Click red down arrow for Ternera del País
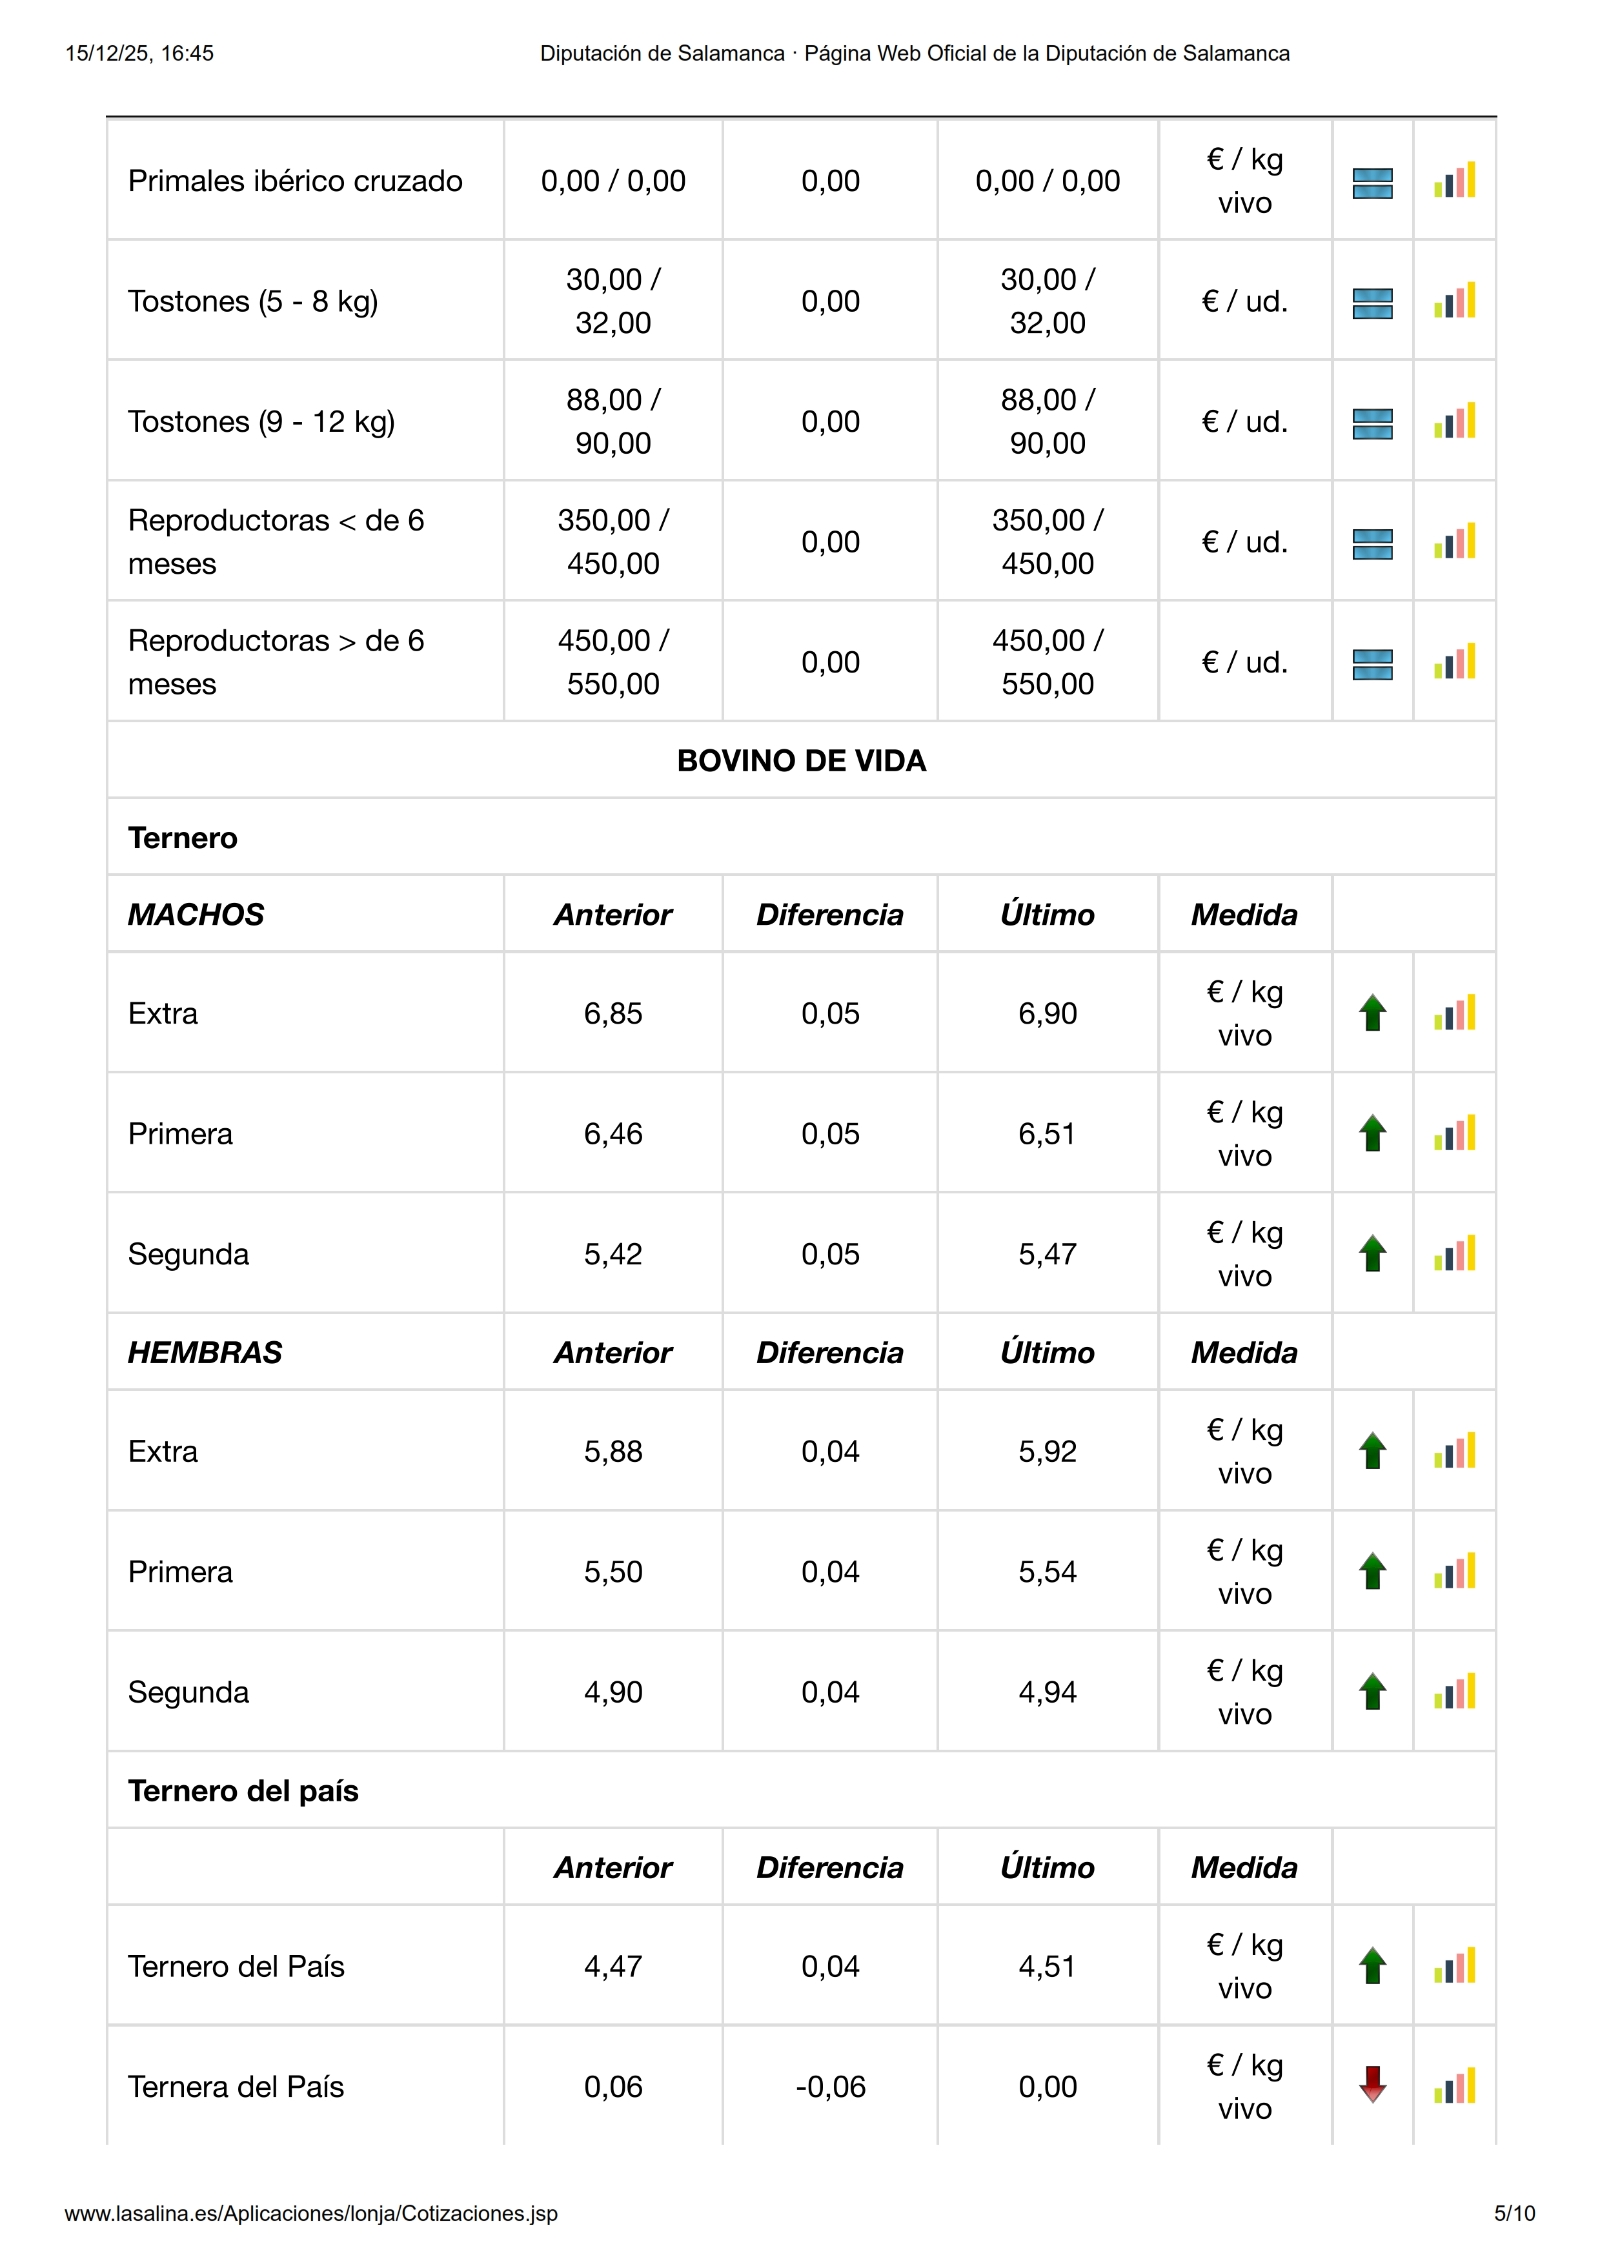This screenshot has width=1600, height=2264. click(x=1372, y=2085)
